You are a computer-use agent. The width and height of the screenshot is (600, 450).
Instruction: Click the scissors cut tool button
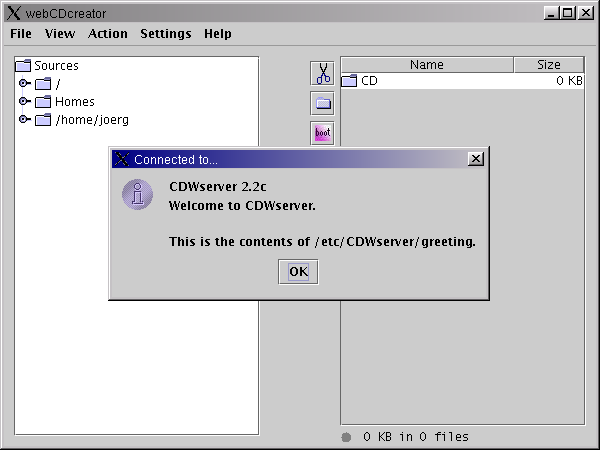point(322,73)
